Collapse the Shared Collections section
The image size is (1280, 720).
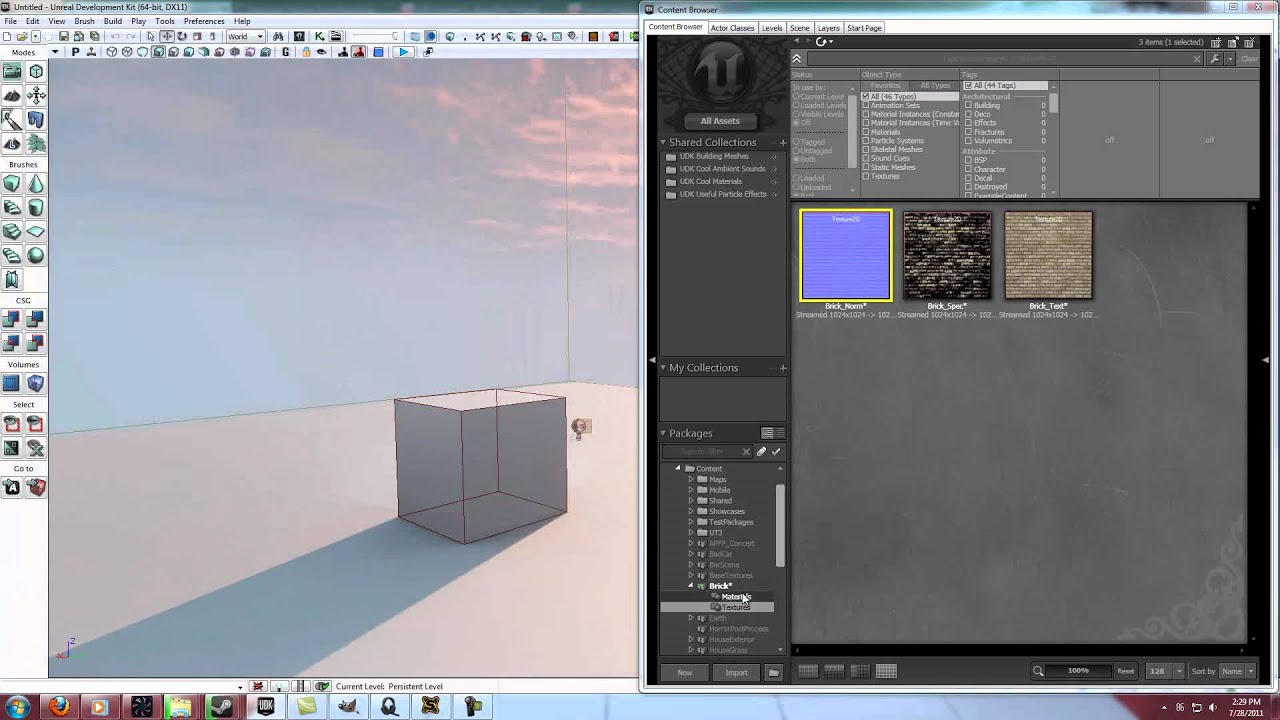click(662, 143)
